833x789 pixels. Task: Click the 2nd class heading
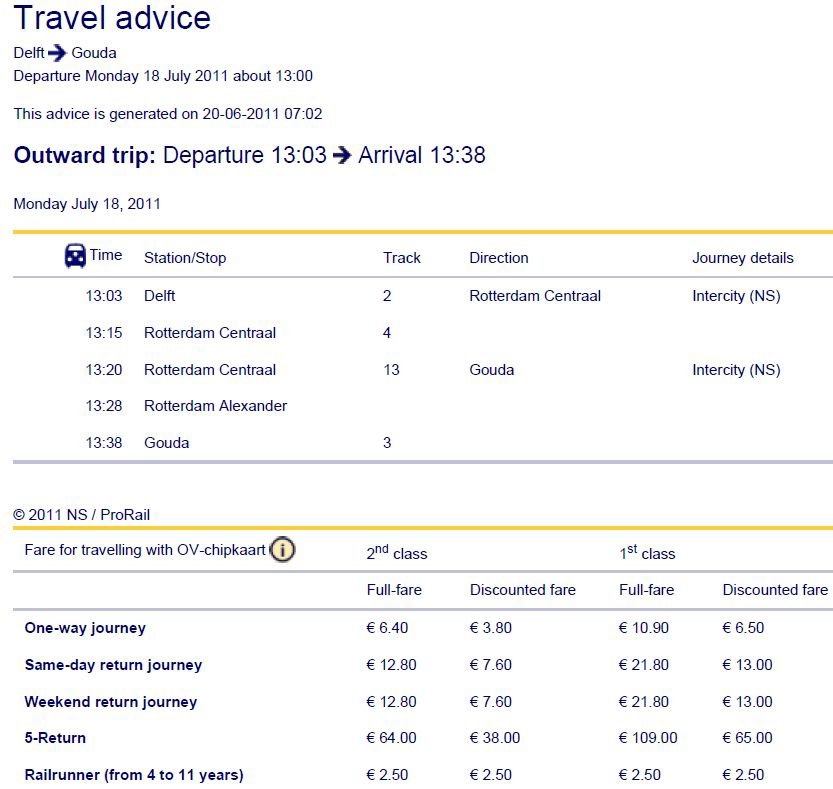pos(396,552)
